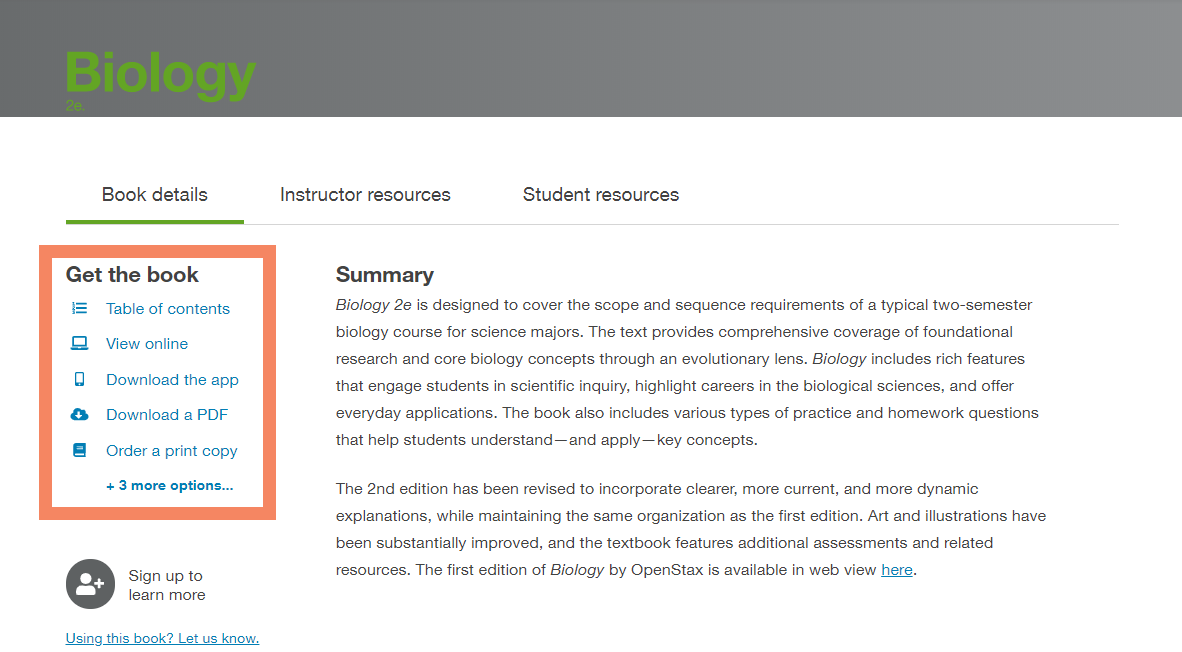Image resolution: width=1182 pixels, height=652 pixels.
Task: Switch to the Student resources tab
Action: pos(600,194)
